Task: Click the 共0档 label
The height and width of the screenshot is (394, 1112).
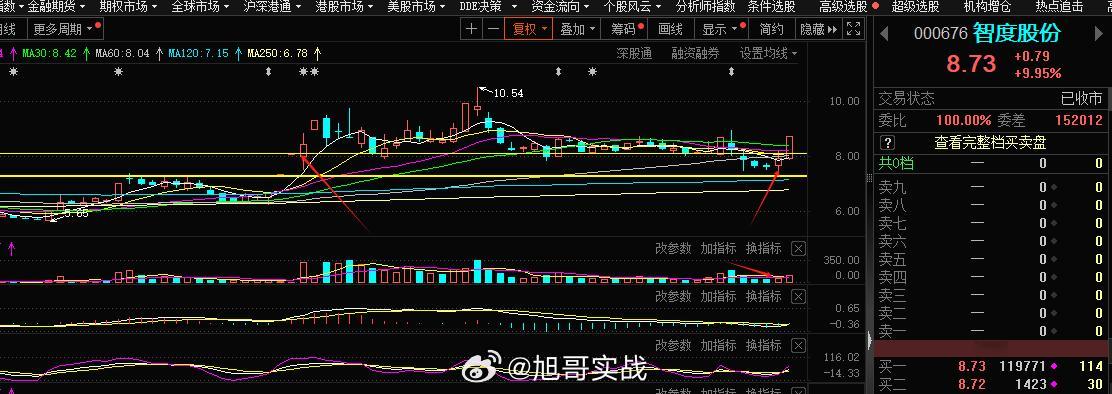Action: pyautogui.click(x=896, y=164)
